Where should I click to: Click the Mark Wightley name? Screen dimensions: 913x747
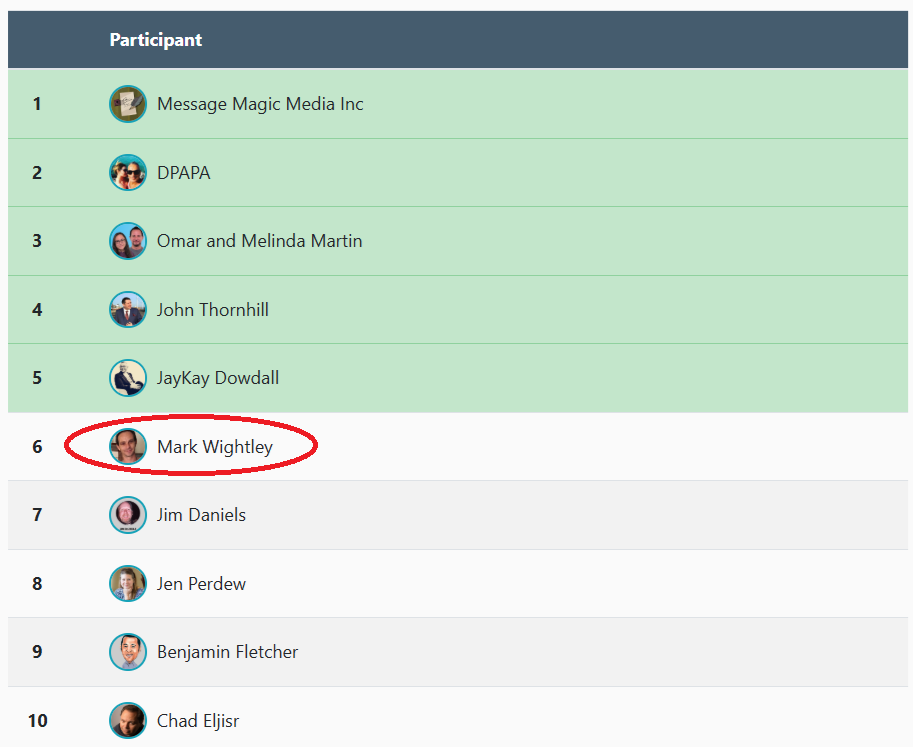click(215, 447)
